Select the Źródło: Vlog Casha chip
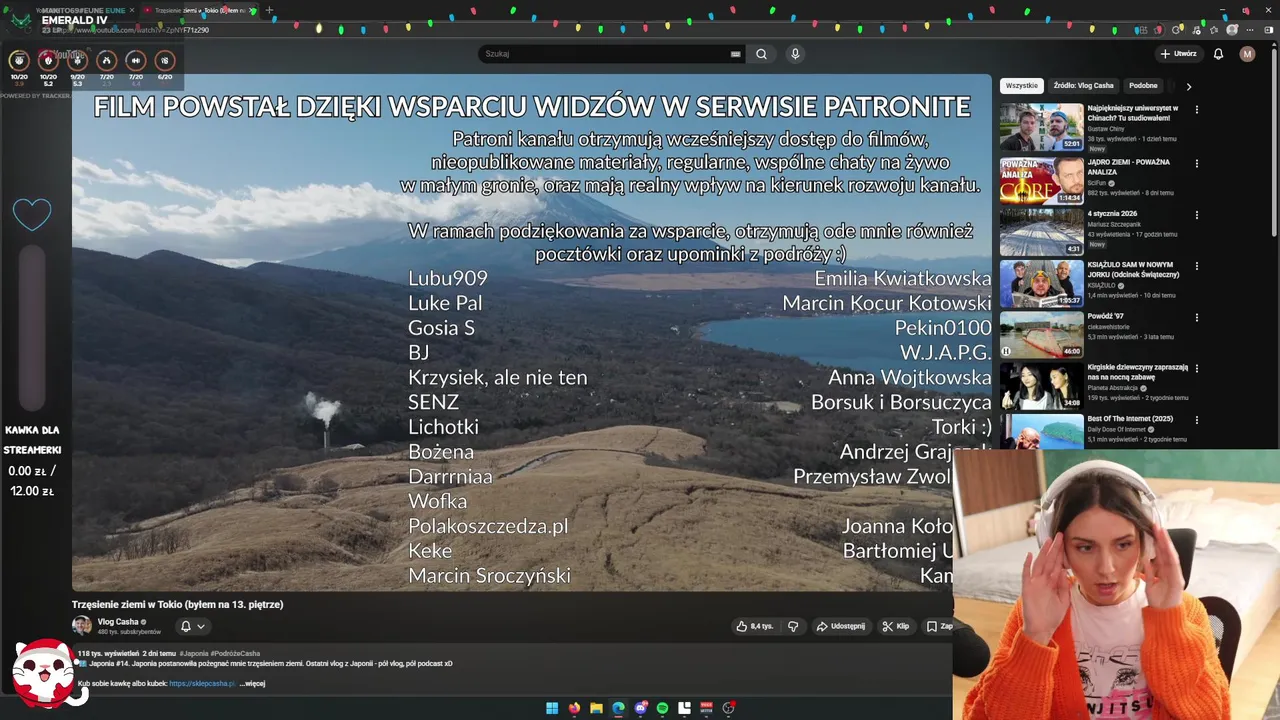This screenshot has width=1280, height=720. tap(1083, 86)
